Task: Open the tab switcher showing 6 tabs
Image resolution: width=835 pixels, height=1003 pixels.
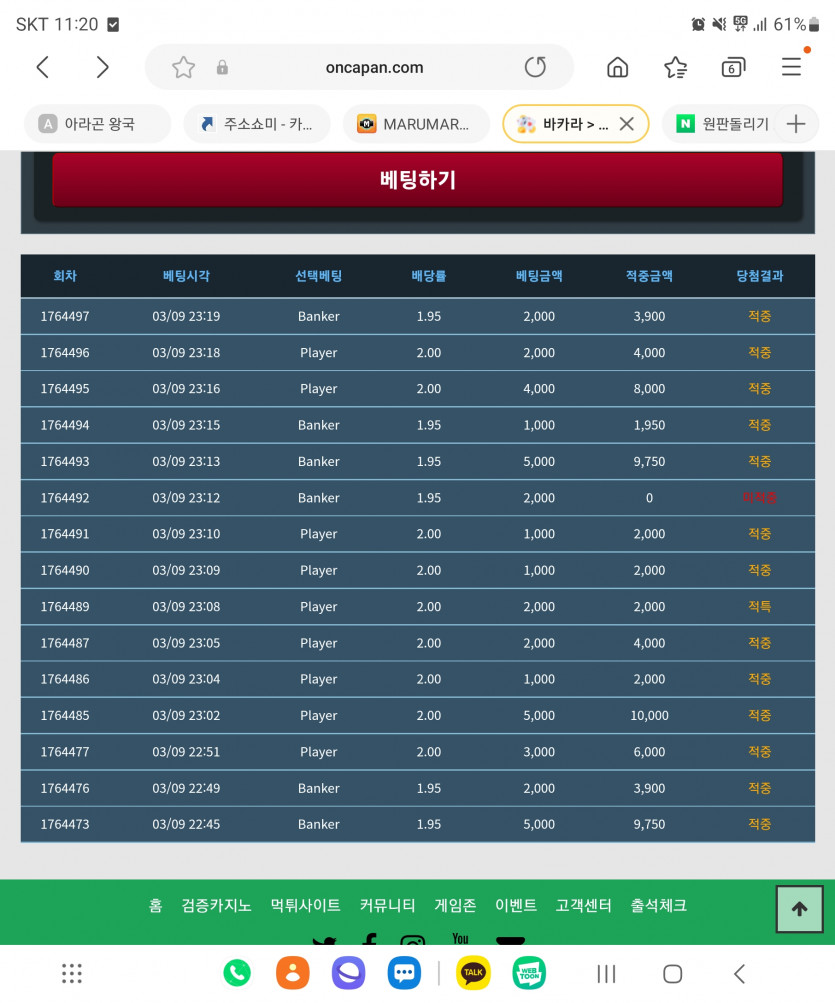Action: coord(733,67)
